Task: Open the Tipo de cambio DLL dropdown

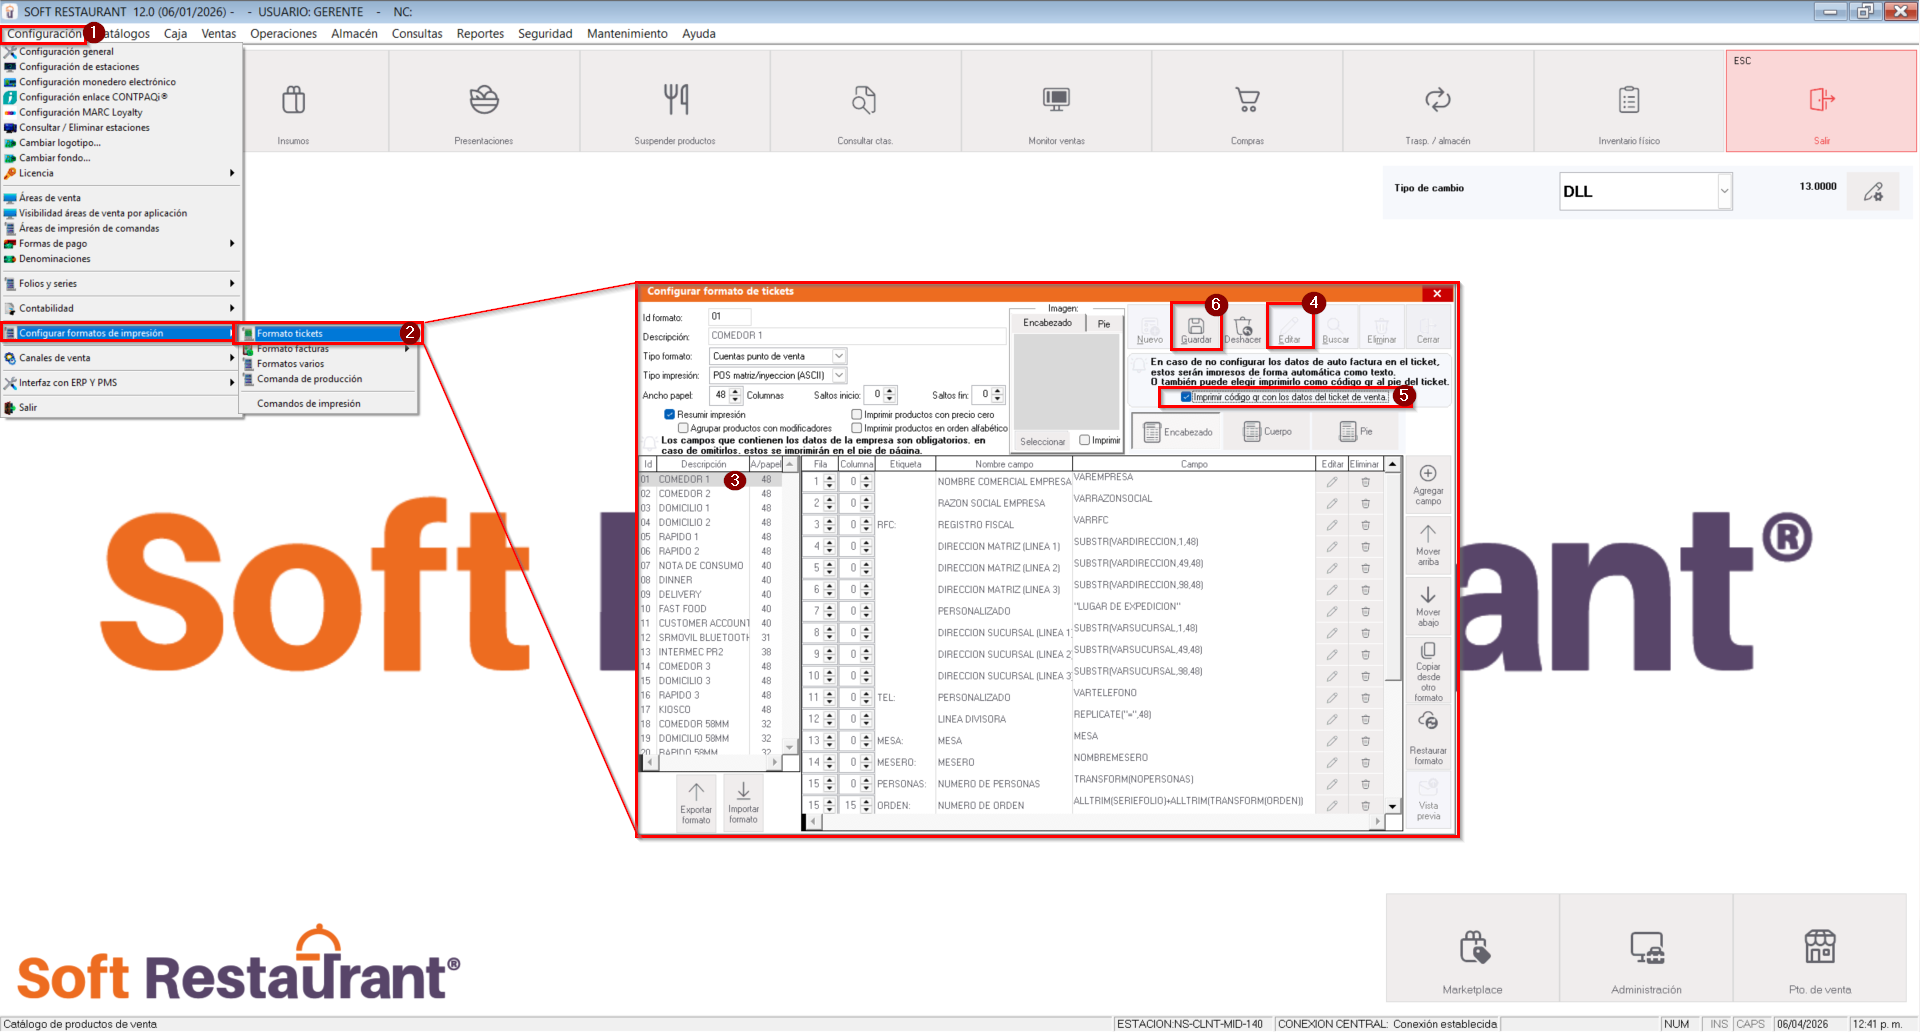Action: click(1724, 191)
